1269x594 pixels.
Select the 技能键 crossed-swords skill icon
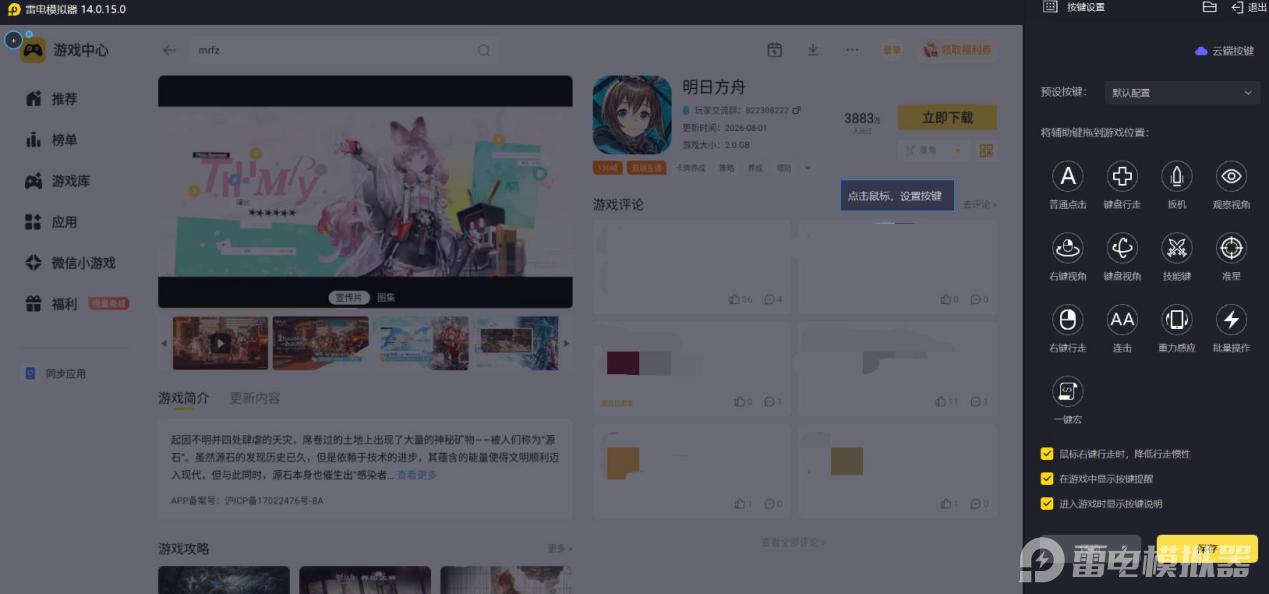coord(1177,248)
